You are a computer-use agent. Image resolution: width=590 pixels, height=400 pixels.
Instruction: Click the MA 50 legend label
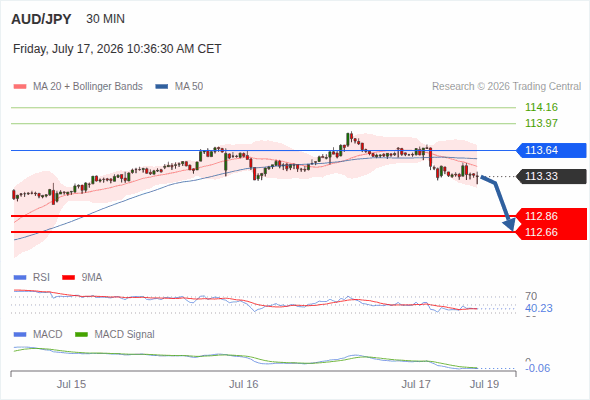pyautogui.click(x=189, y=87)
